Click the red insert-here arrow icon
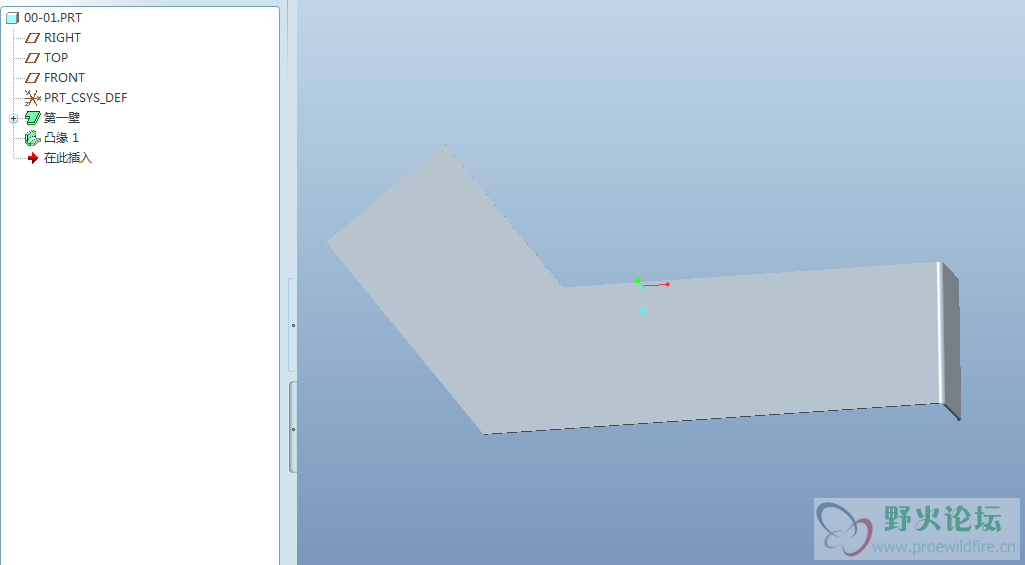The height and width of the screenshot is (565, 1025). pos(33,158)
